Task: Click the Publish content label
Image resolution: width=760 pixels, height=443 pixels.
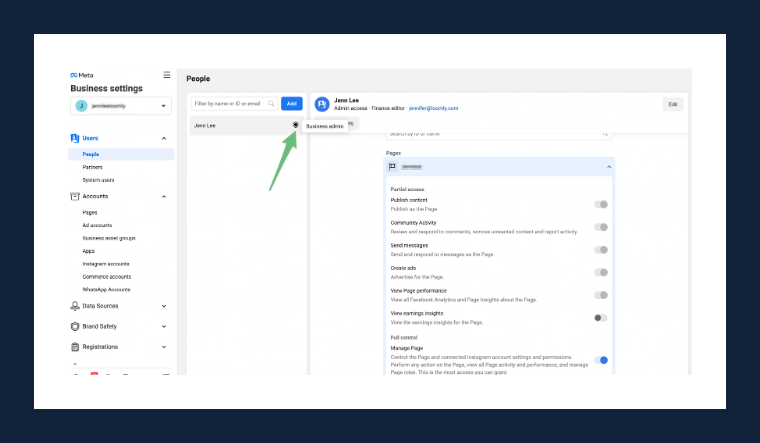Action: pos(409,200)
